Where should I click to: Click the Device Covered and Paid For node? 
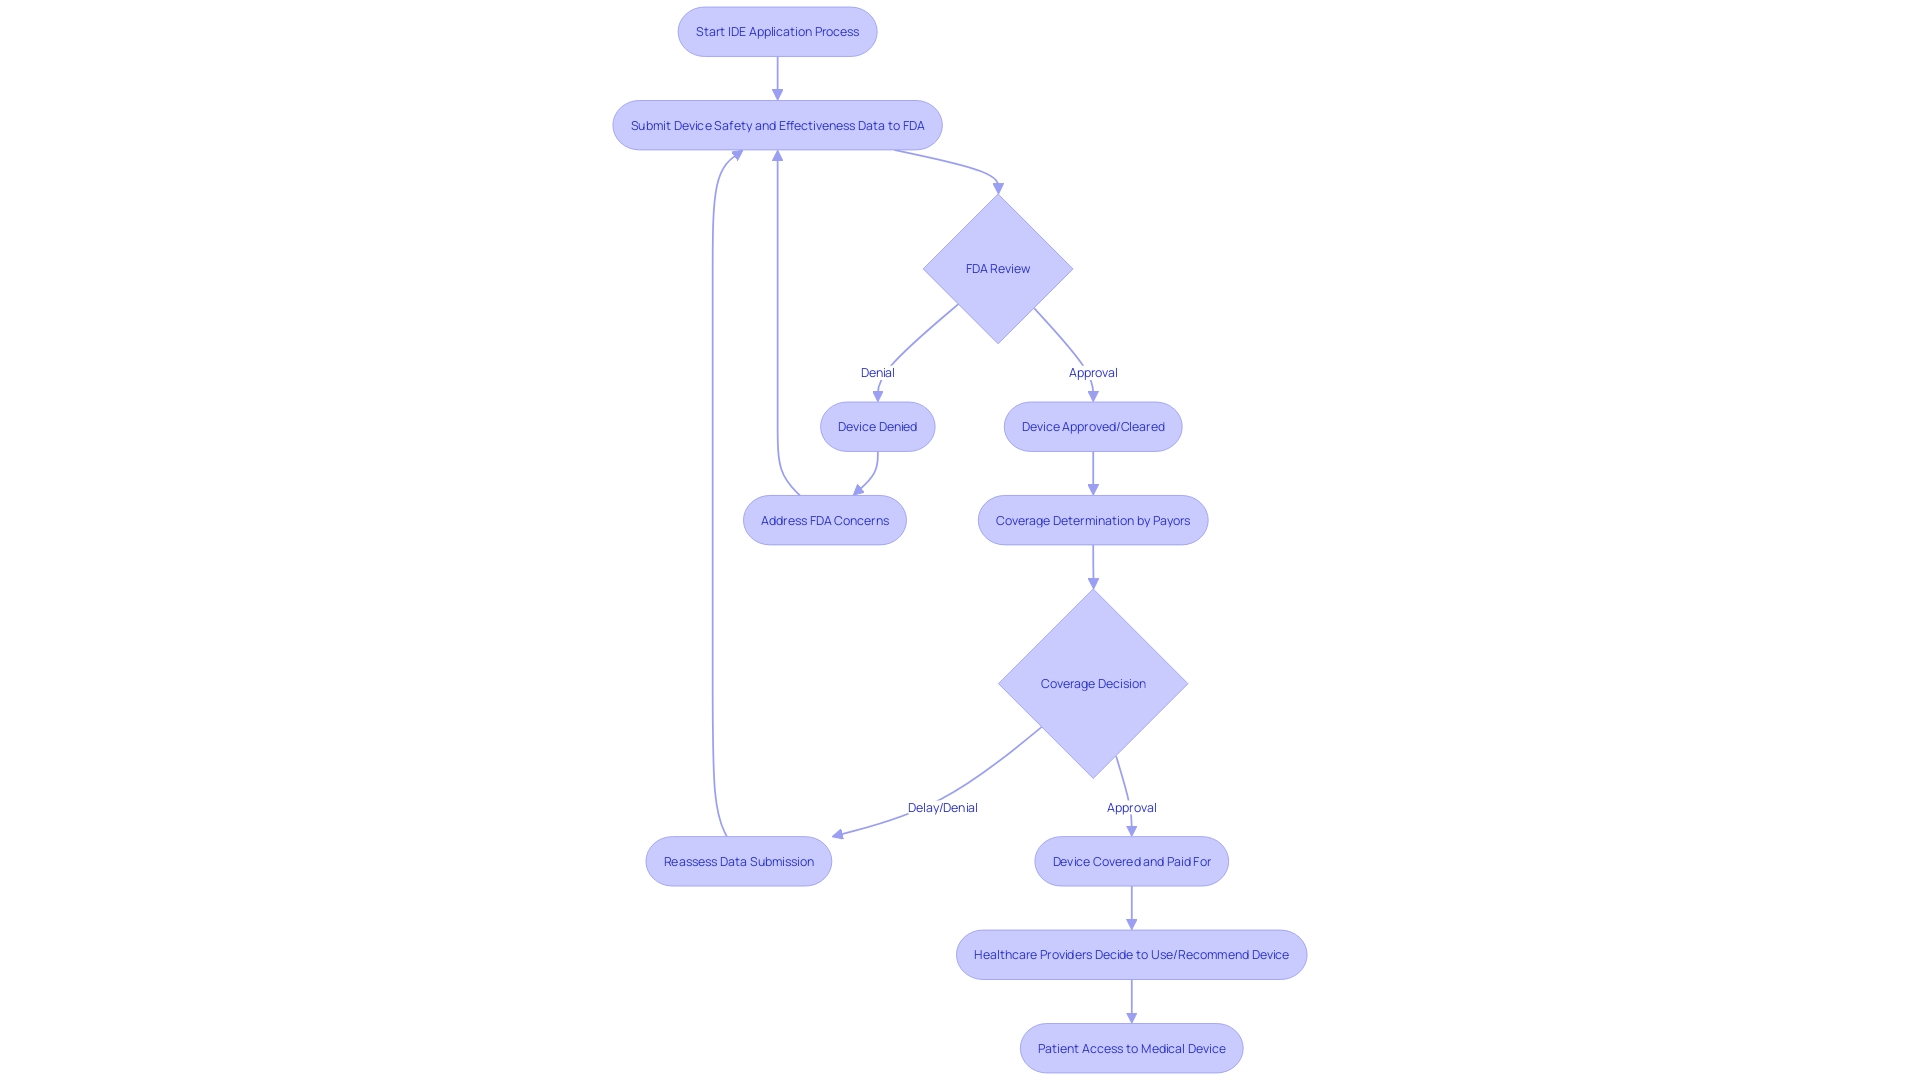pyautogui.click(x=1131, y=861)
